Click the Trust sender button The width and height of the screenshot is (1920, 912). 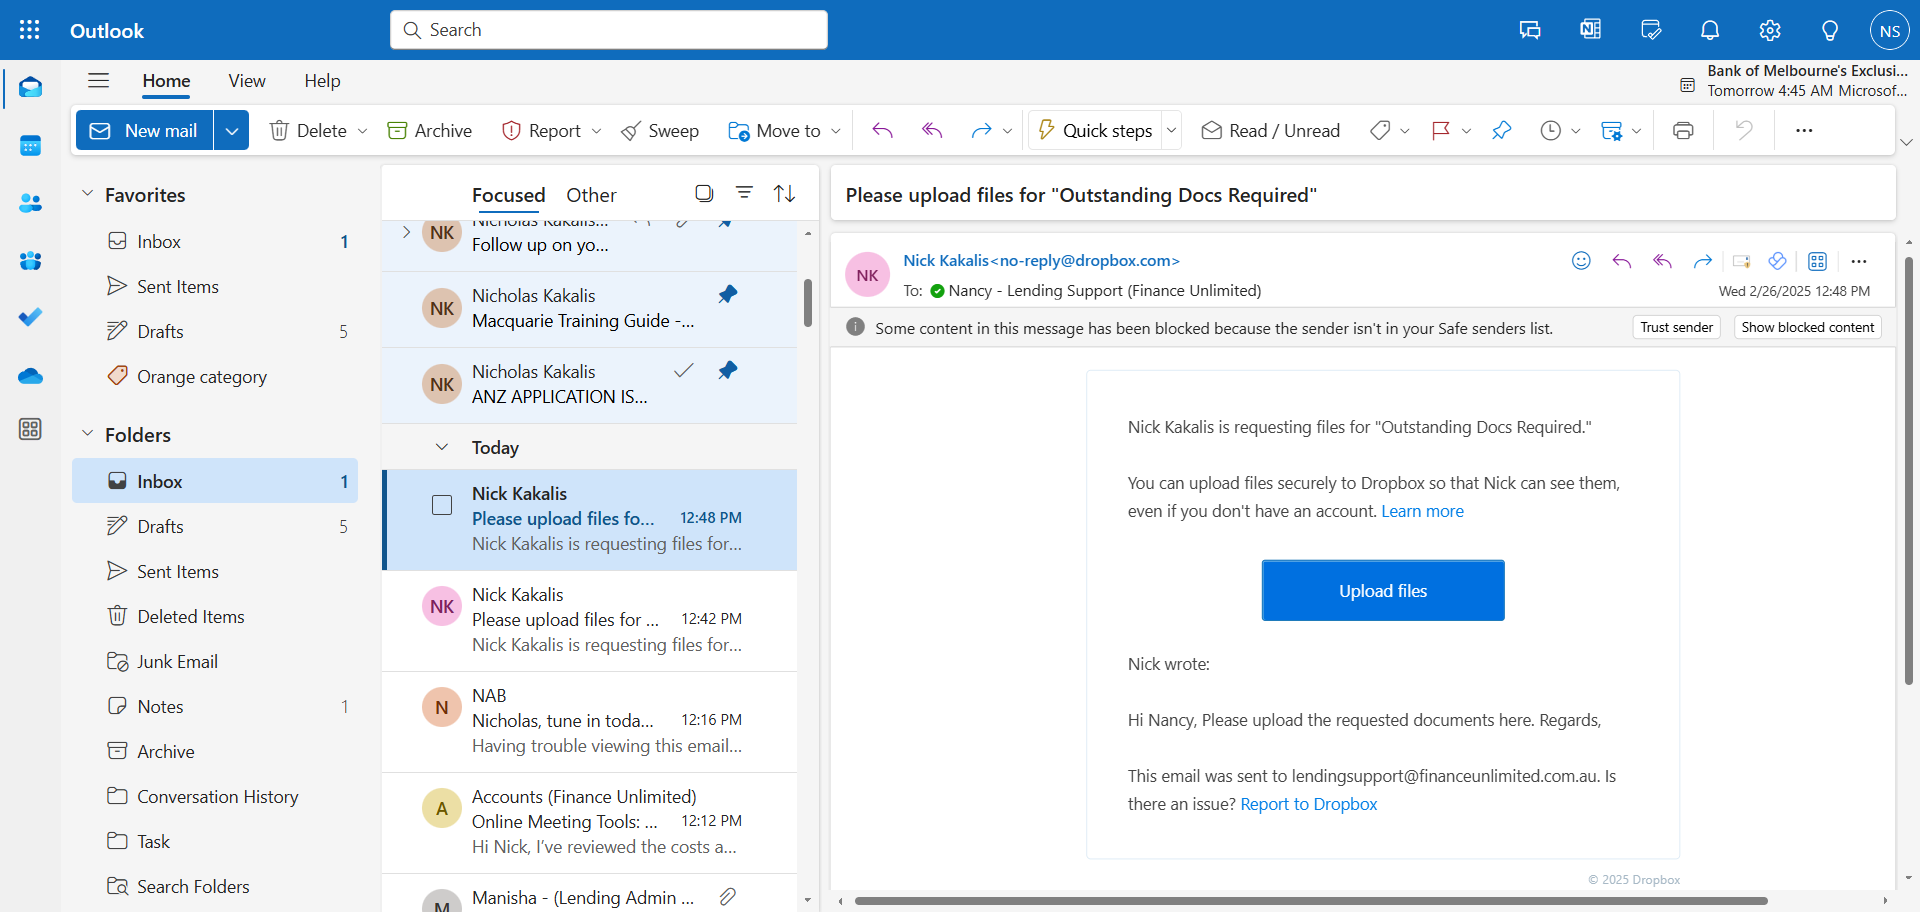(x=1676, y=327)
